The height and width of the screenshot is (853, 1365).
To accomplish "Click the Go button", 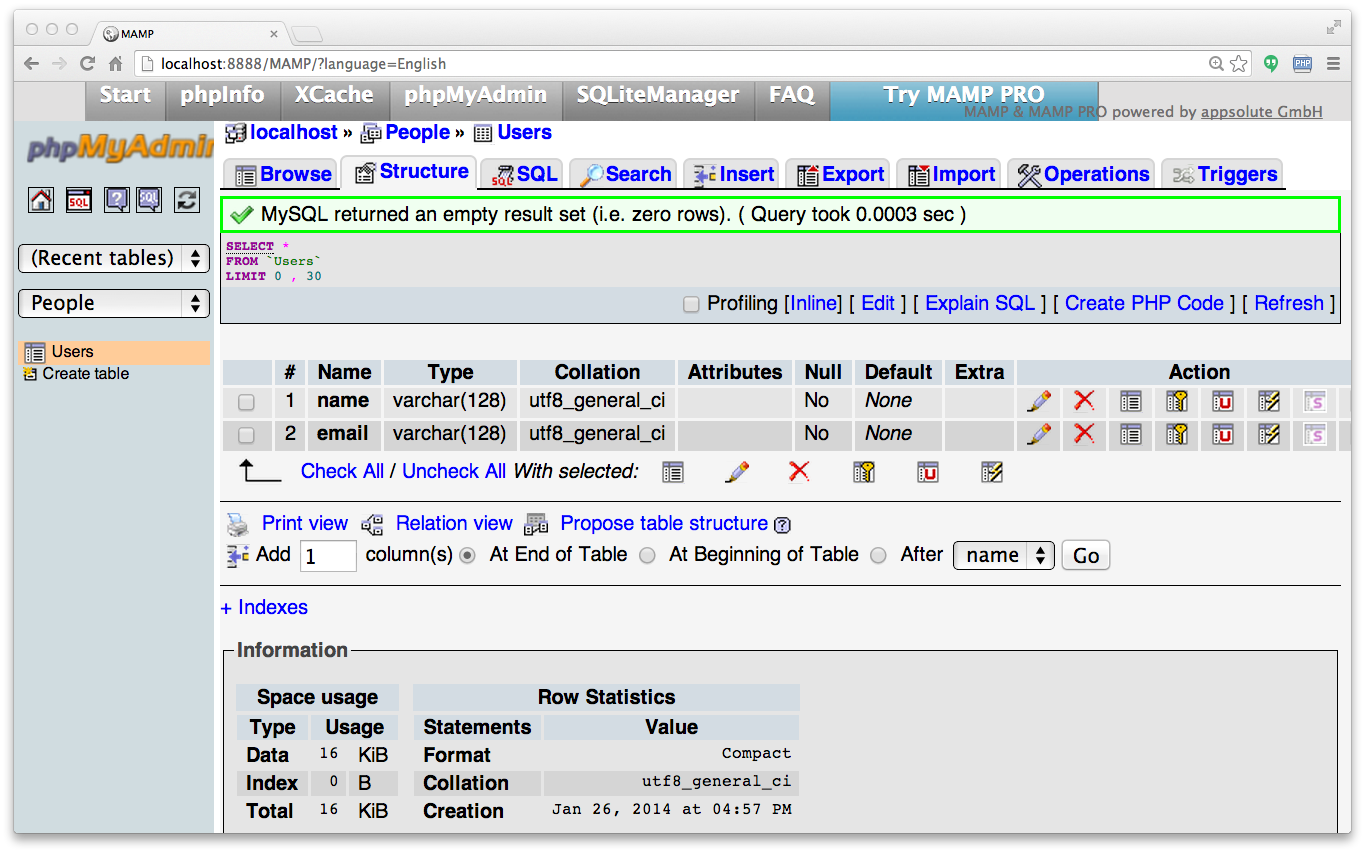I will pyautogui.click(x=1086, y=556).
